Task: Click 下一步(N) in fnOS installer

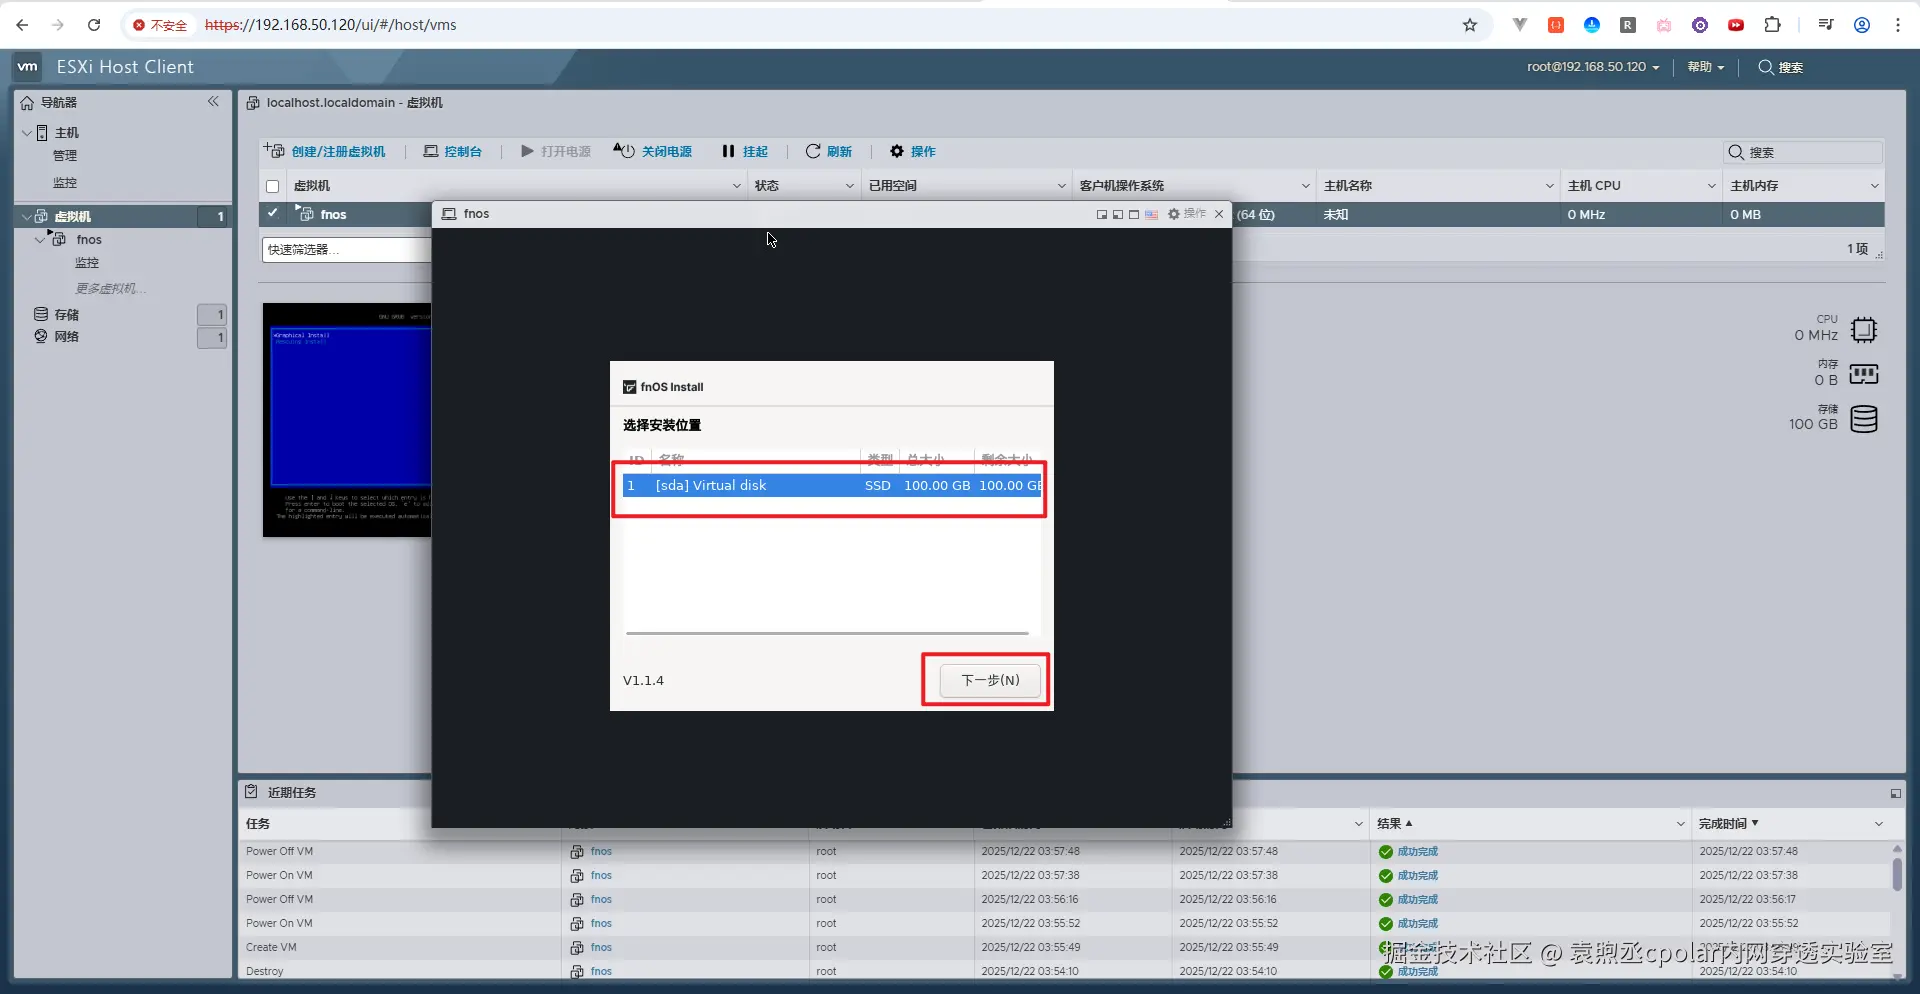Action: click(990, 680)
